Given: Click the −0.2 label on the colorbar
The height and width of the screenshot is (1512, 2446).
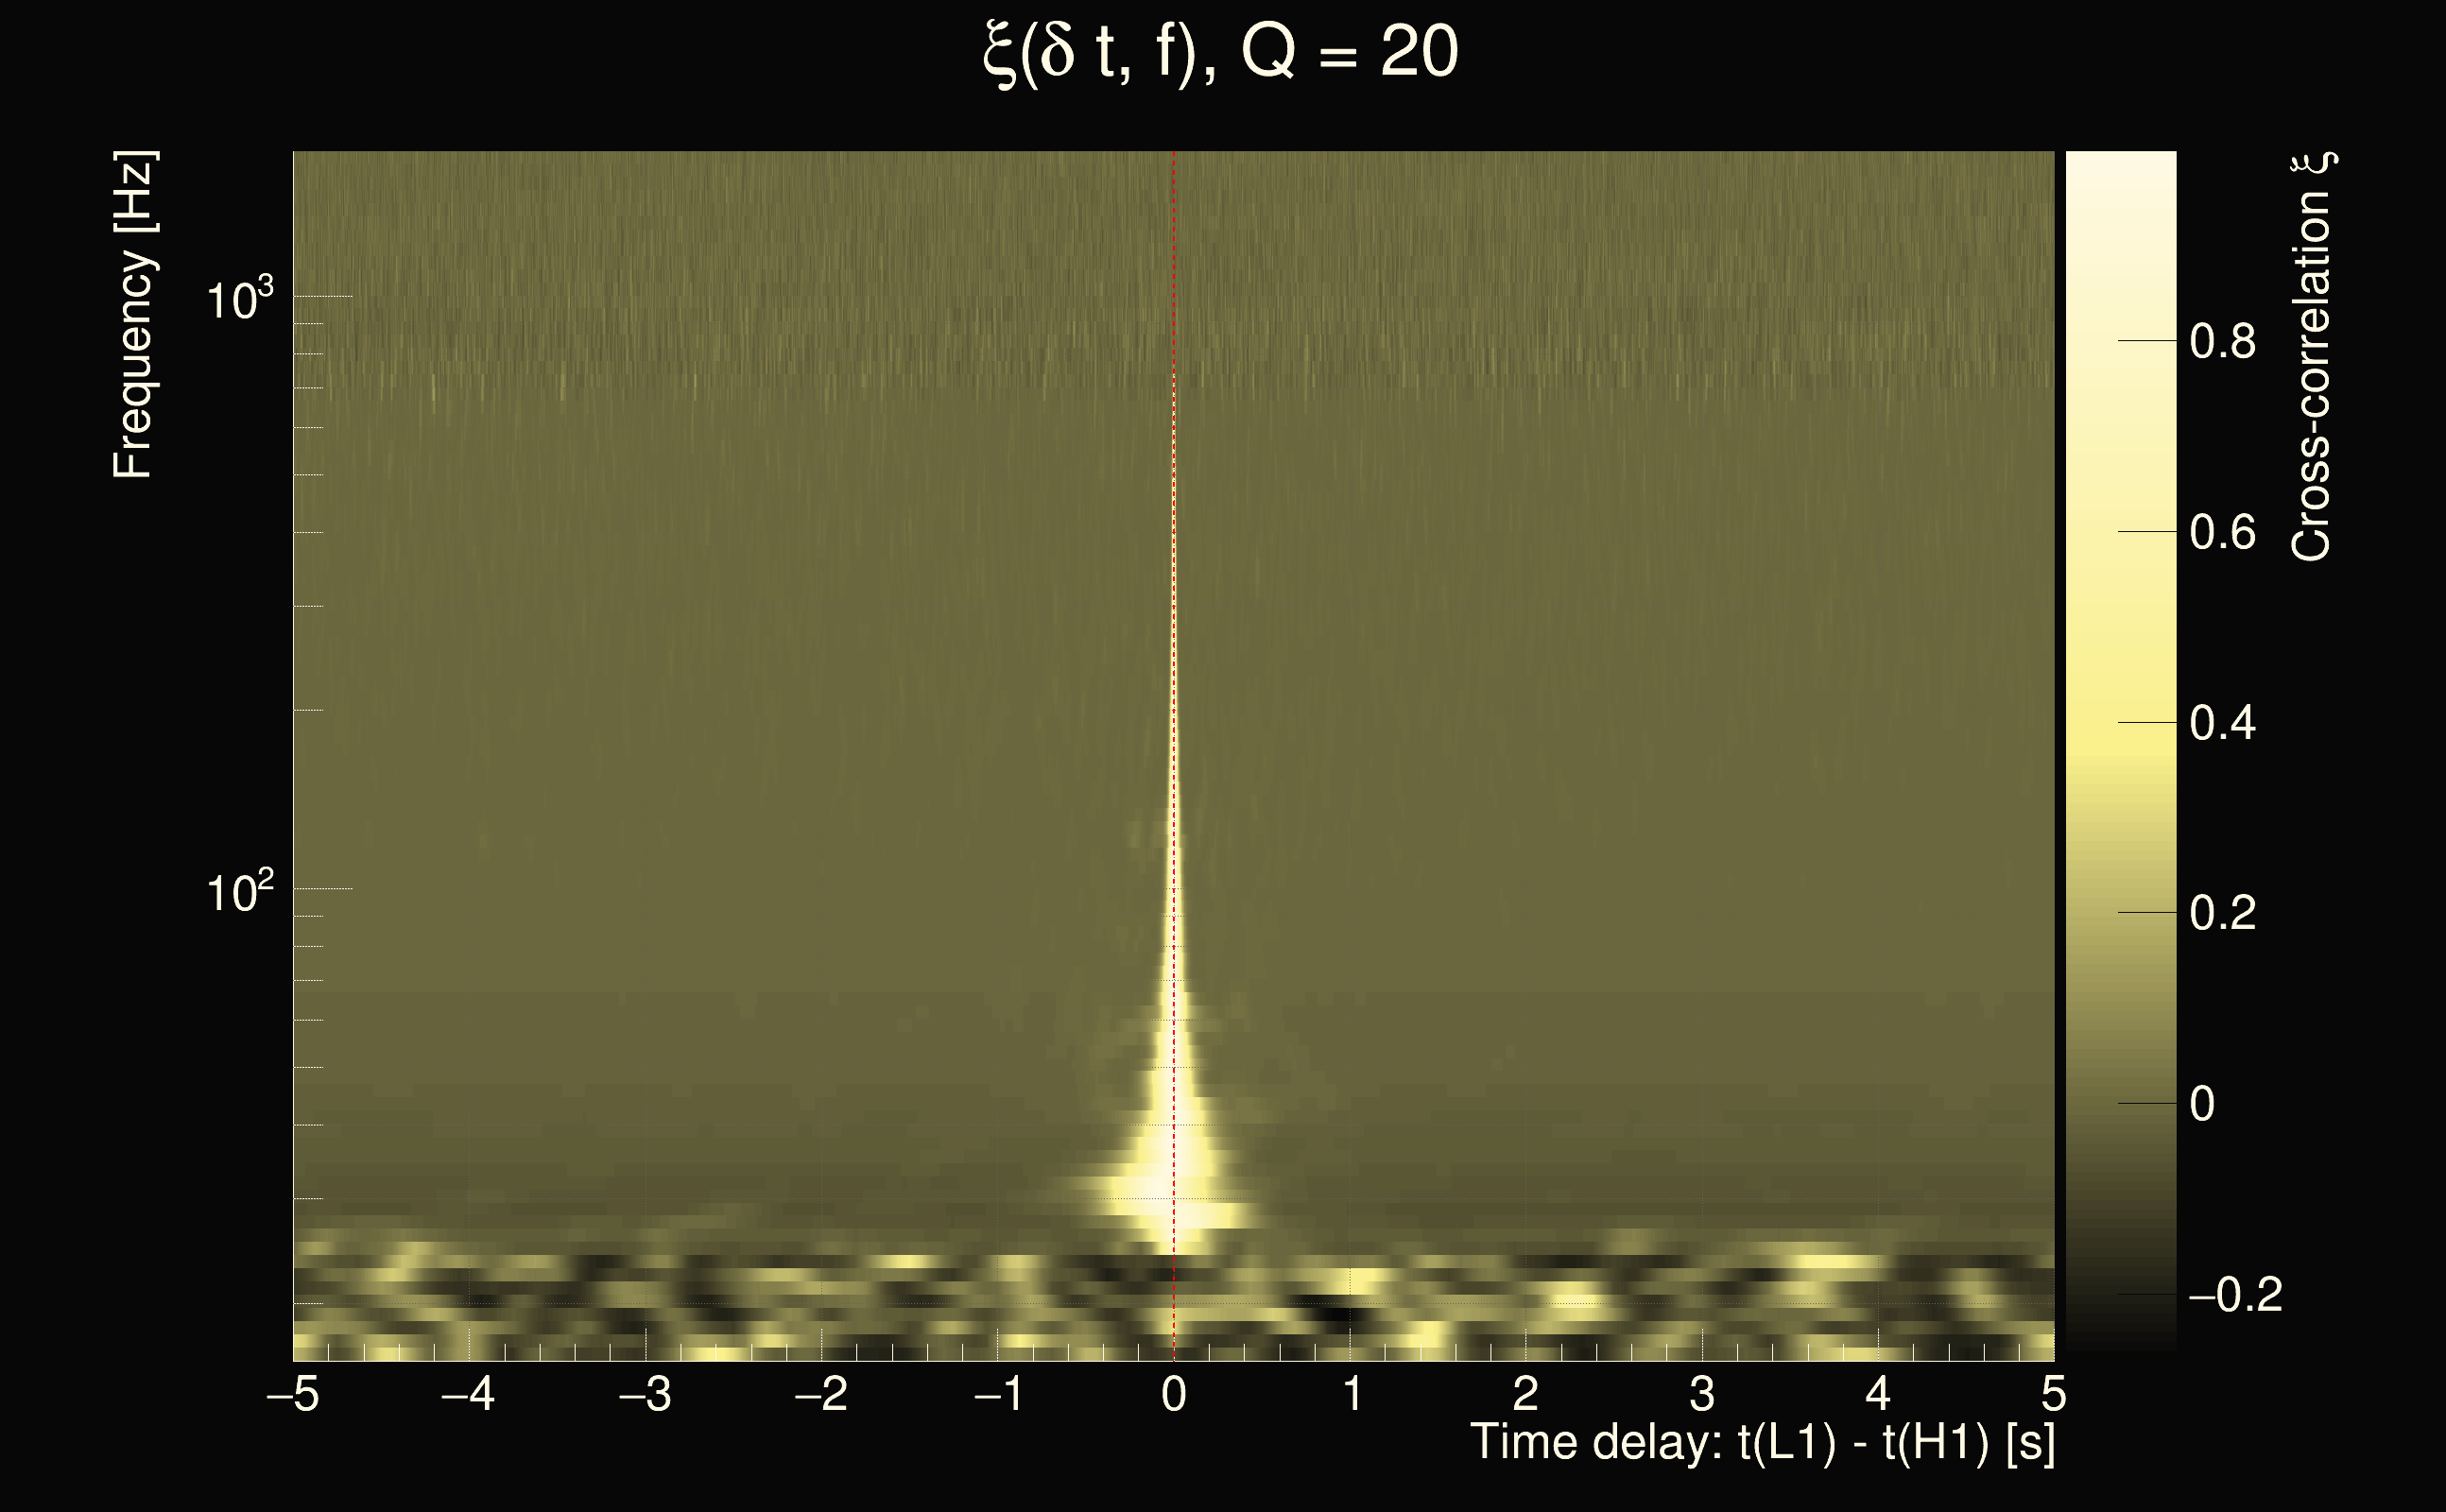Looking at the screenshot, I should (x=2234, y=1295).
